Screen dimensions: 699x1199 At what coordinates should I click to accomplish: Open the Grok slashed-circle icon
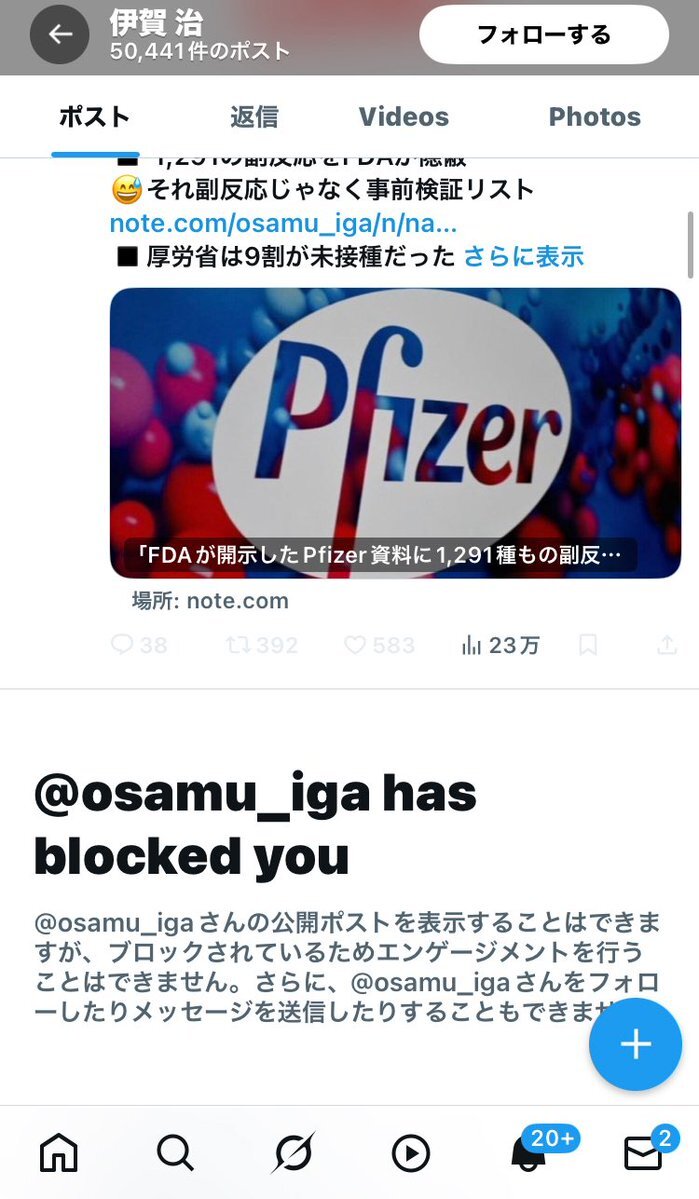294,1152
